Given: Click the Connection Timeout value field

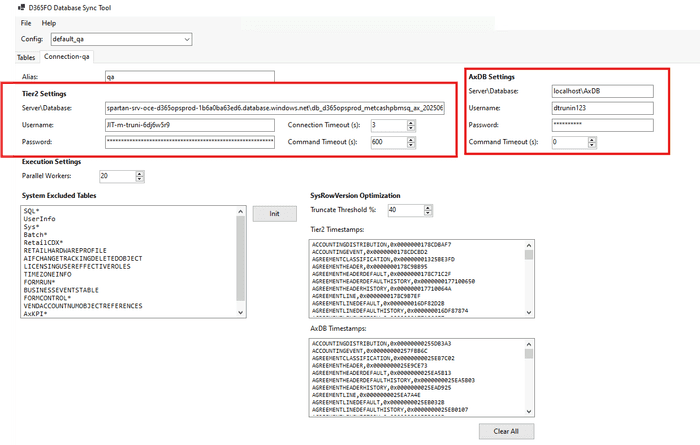Looking at the screenshot, I should tap(389, 125).
